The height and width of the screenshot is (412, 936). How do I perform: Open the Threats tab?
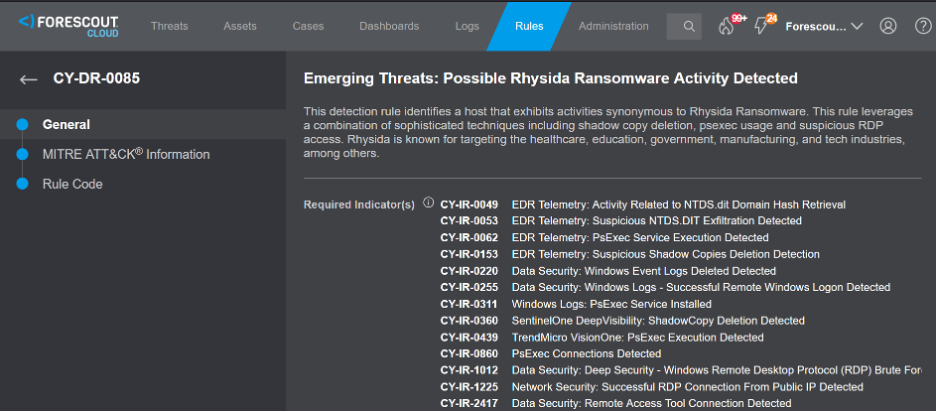point(169,26)
